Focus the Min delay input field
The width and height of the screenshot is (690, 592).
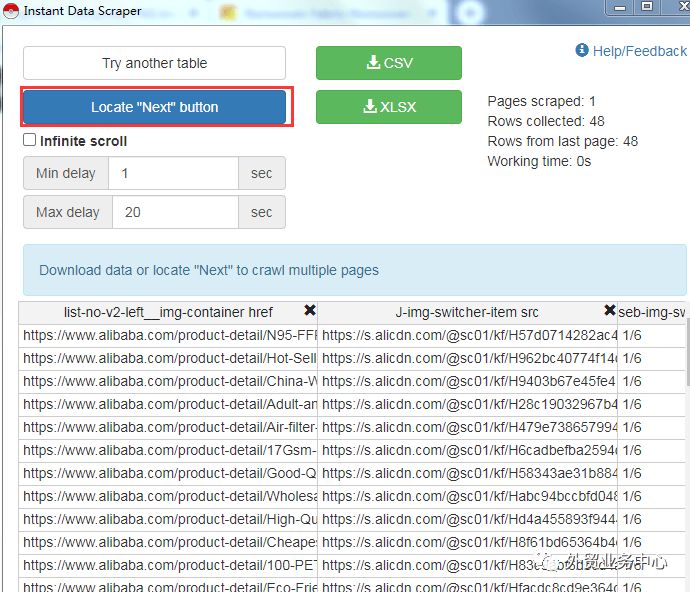[x=173, y=173]
